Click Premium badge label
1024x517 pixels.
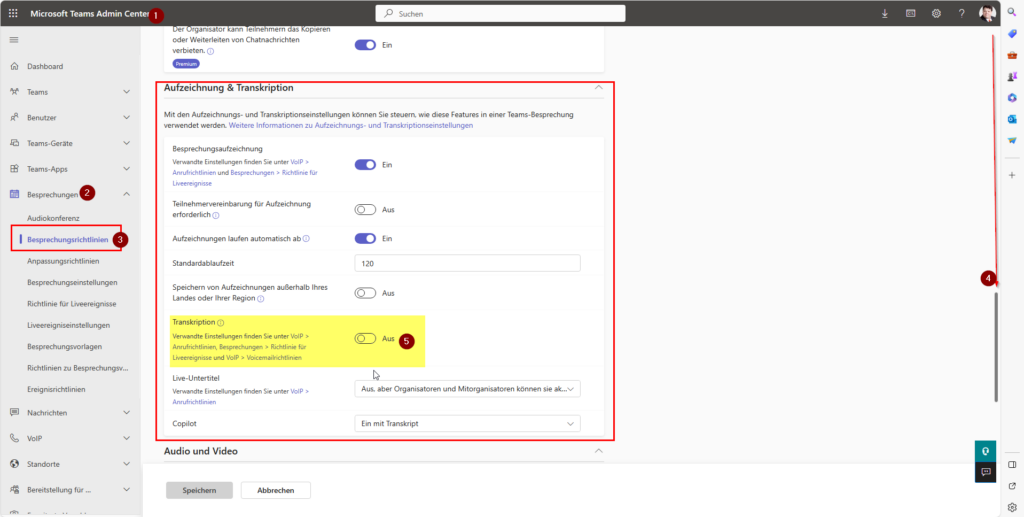(186, 64)
